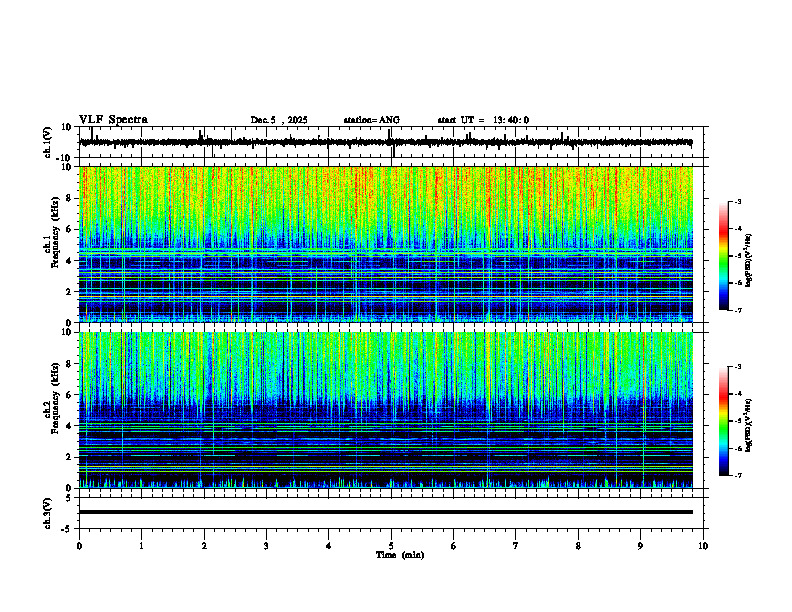Click inside the ch.1 spectrogram panel
Screen dimensions: 792x612
point(386,244)
